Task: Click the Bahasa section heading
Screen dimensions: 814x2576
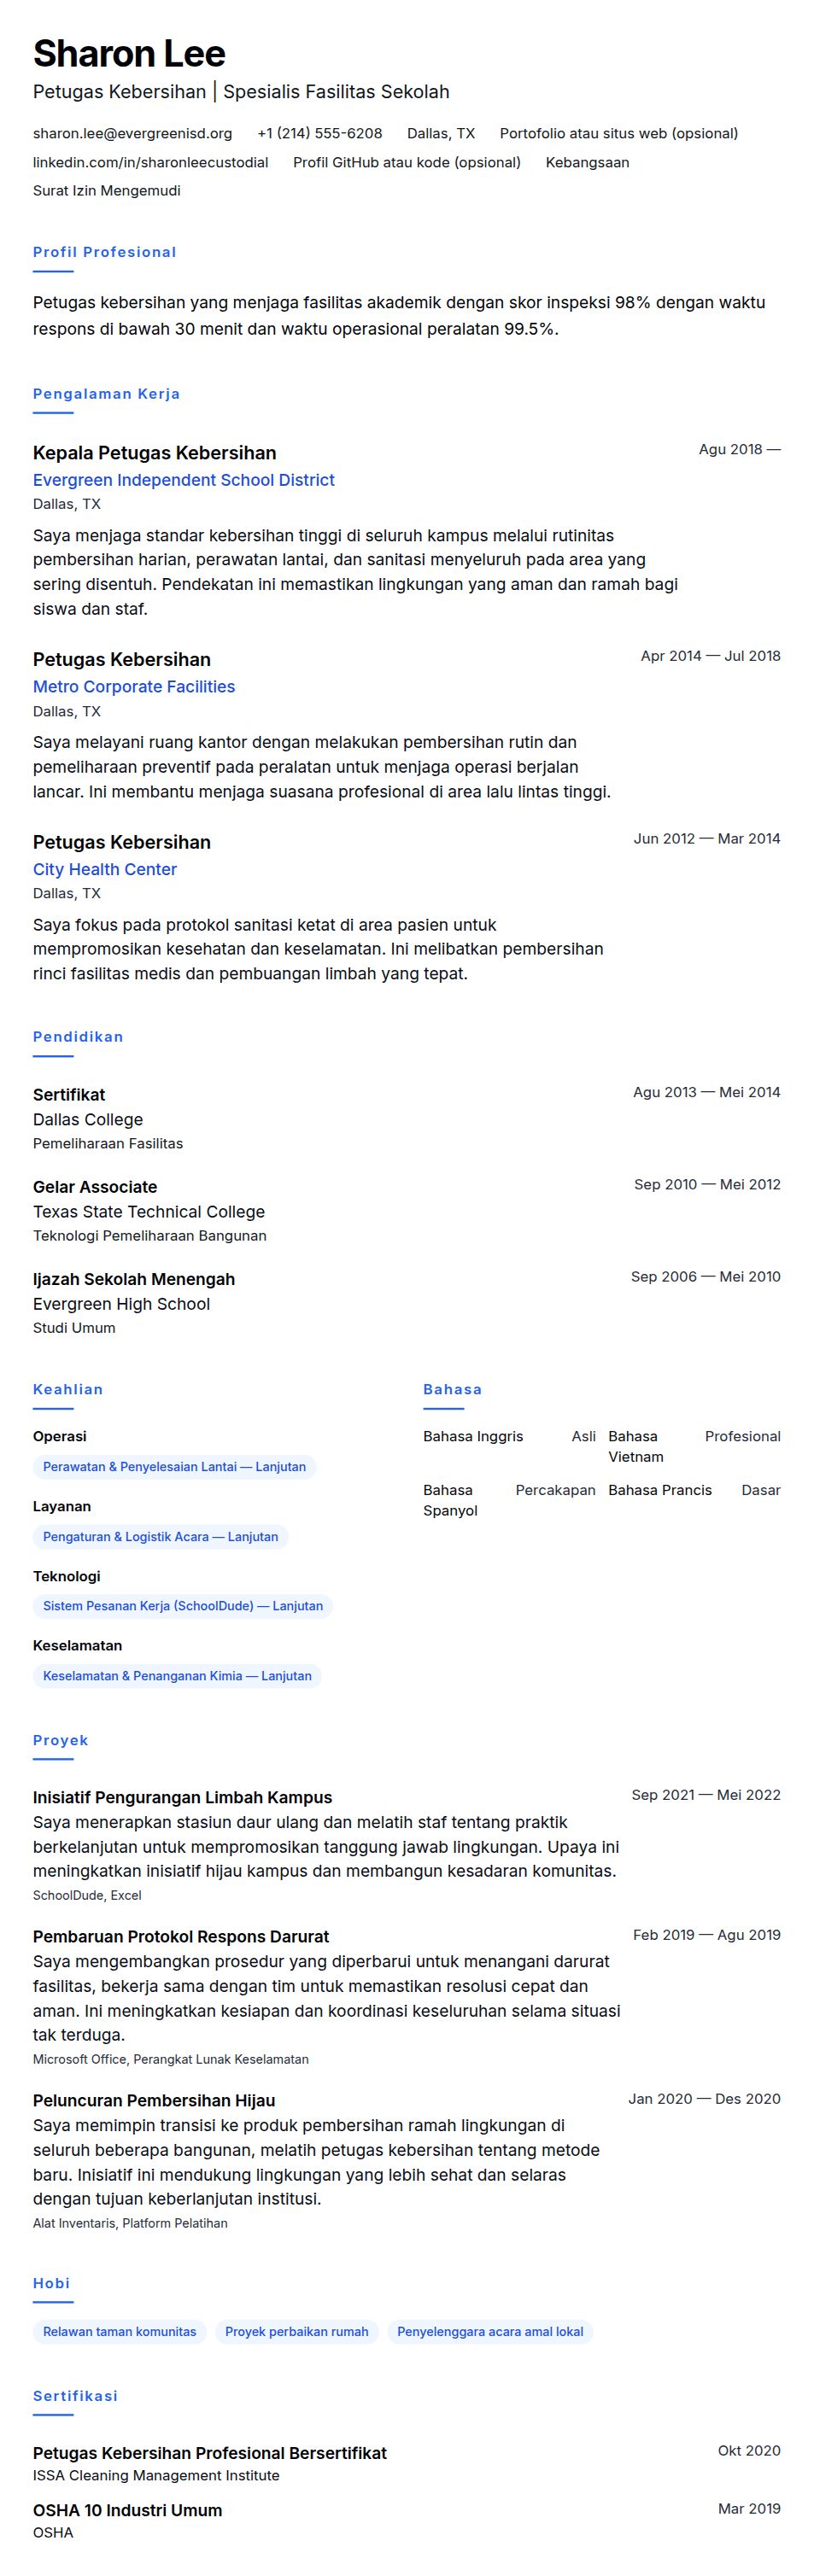Action: point(452,1390)
